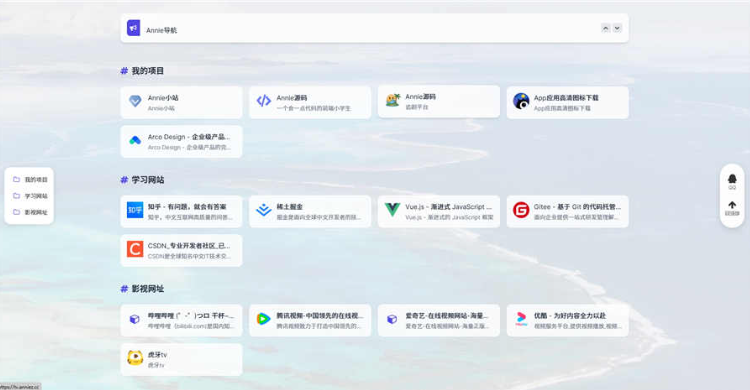Click the Vue.js green logo icon
750x390 pixels.
coord(392,210)
